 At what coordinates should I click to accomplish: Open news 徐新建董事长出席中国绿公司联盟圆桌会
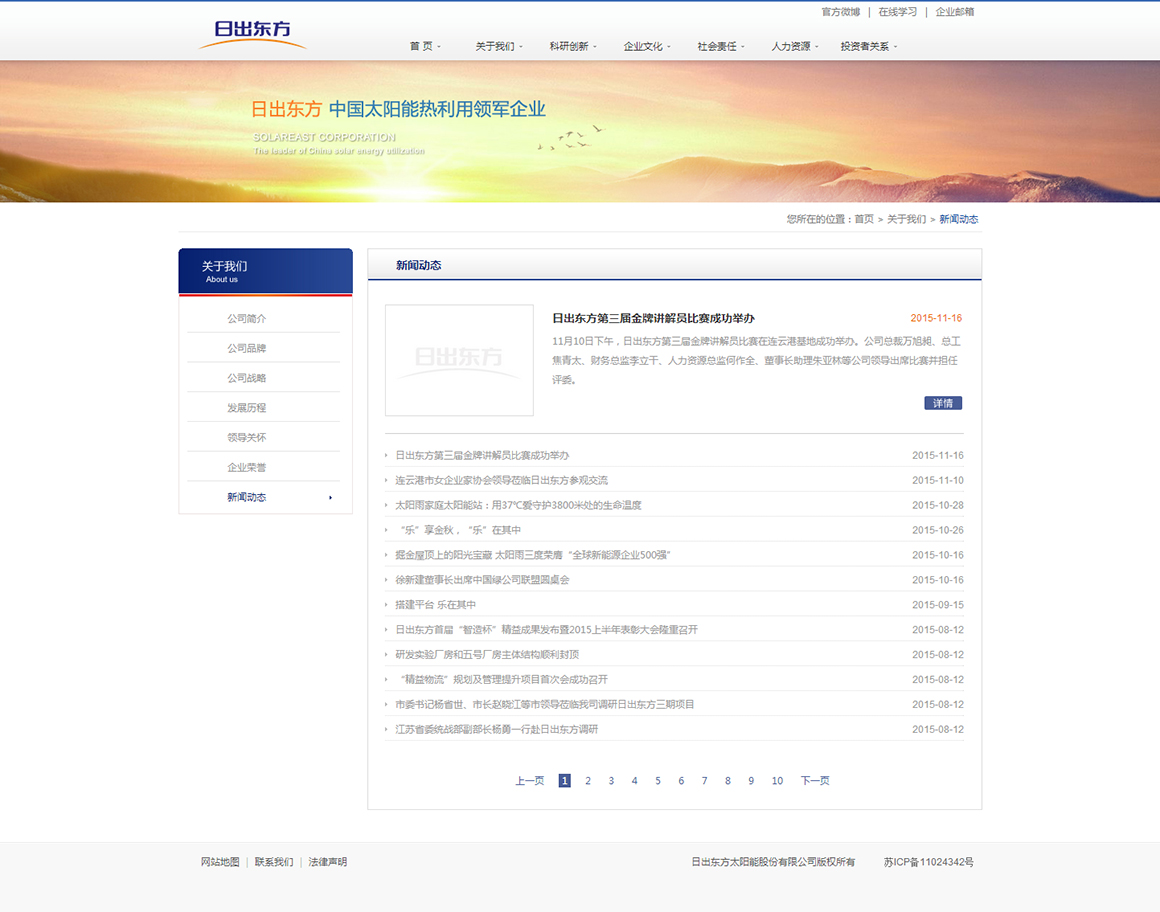pos(482,580)
